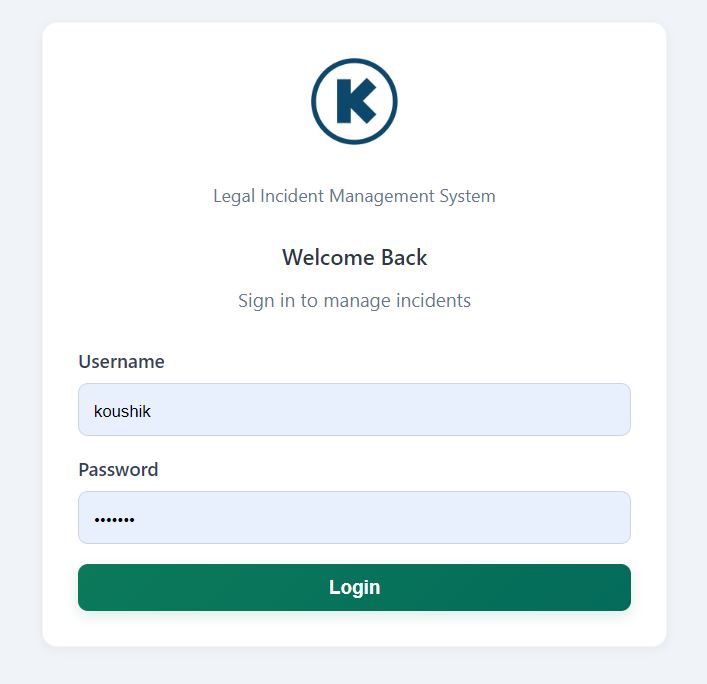Click the white "Login" text on button

click(354, 587)
